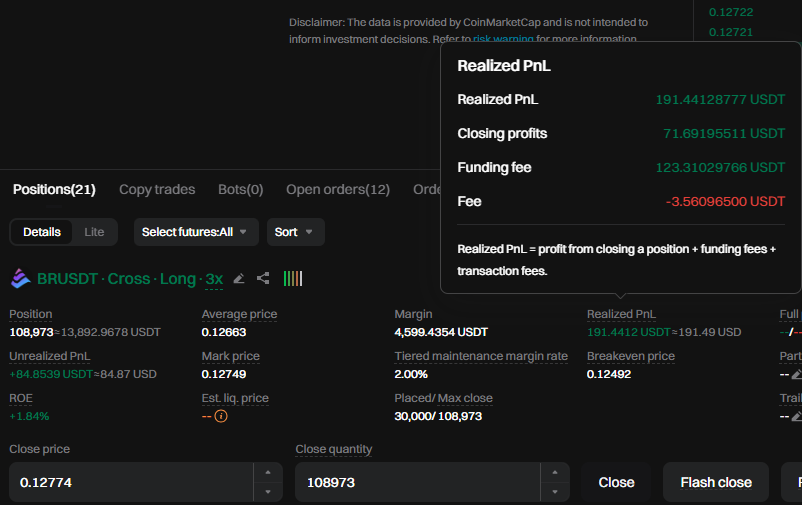The image size is (802, 505).
Task: Click the Est. liq. price label
Action: (235, 398)
